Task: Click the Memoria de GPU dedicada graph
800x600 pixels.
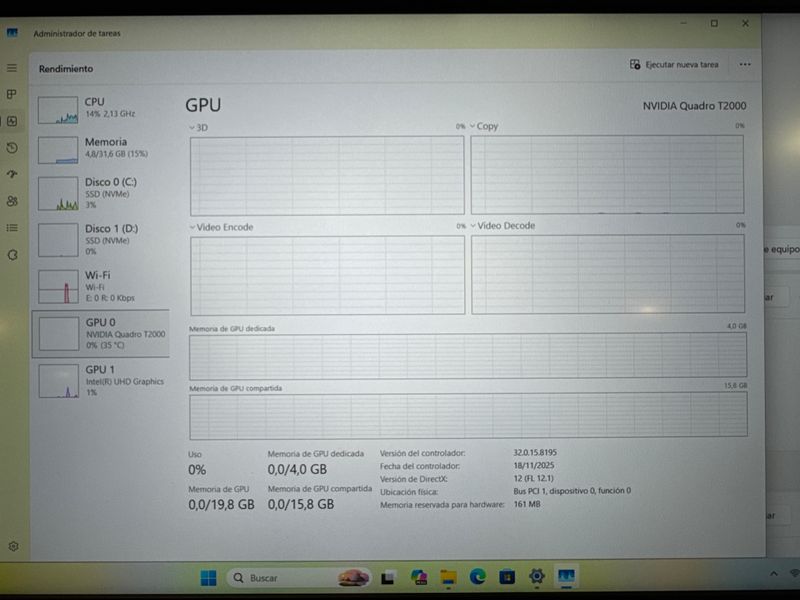Action: (x=468, y=356)
